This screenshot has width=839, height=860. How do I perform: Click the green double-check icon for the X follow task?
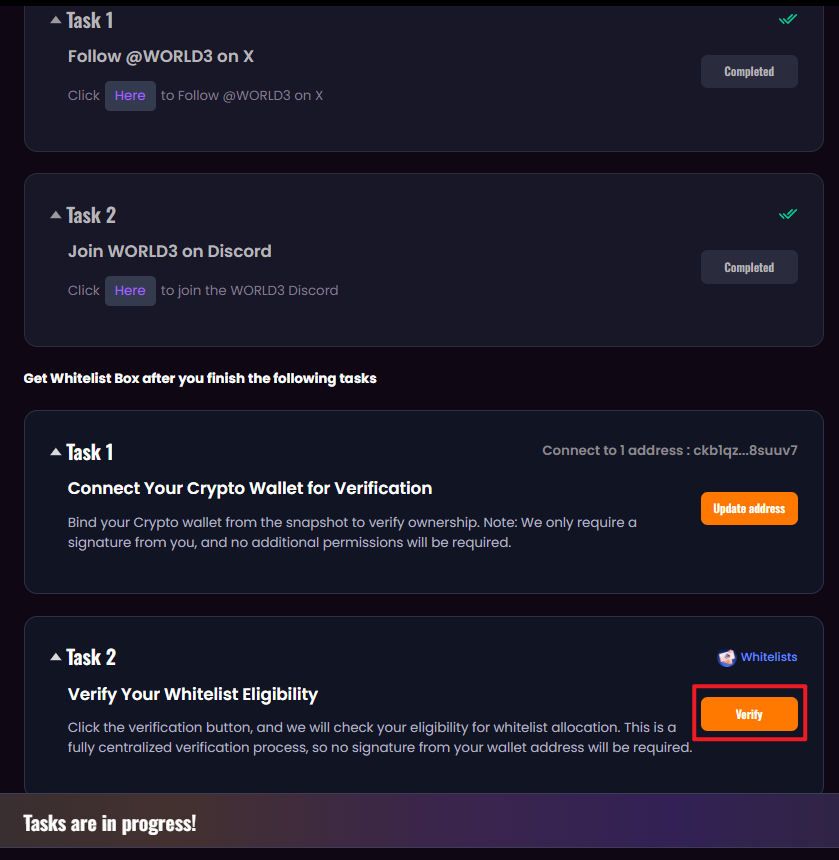coord(788,19)
